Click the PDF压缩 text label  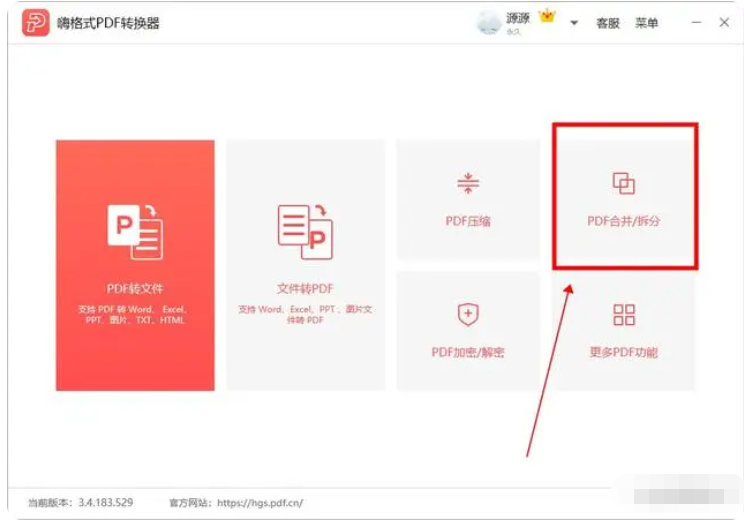coord(468,221)
